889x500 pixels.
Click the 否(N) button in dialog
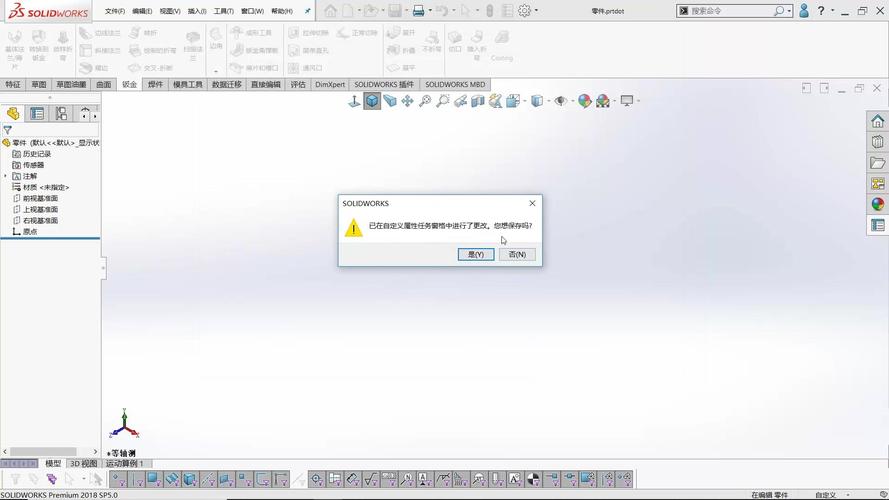click(517, 255)
